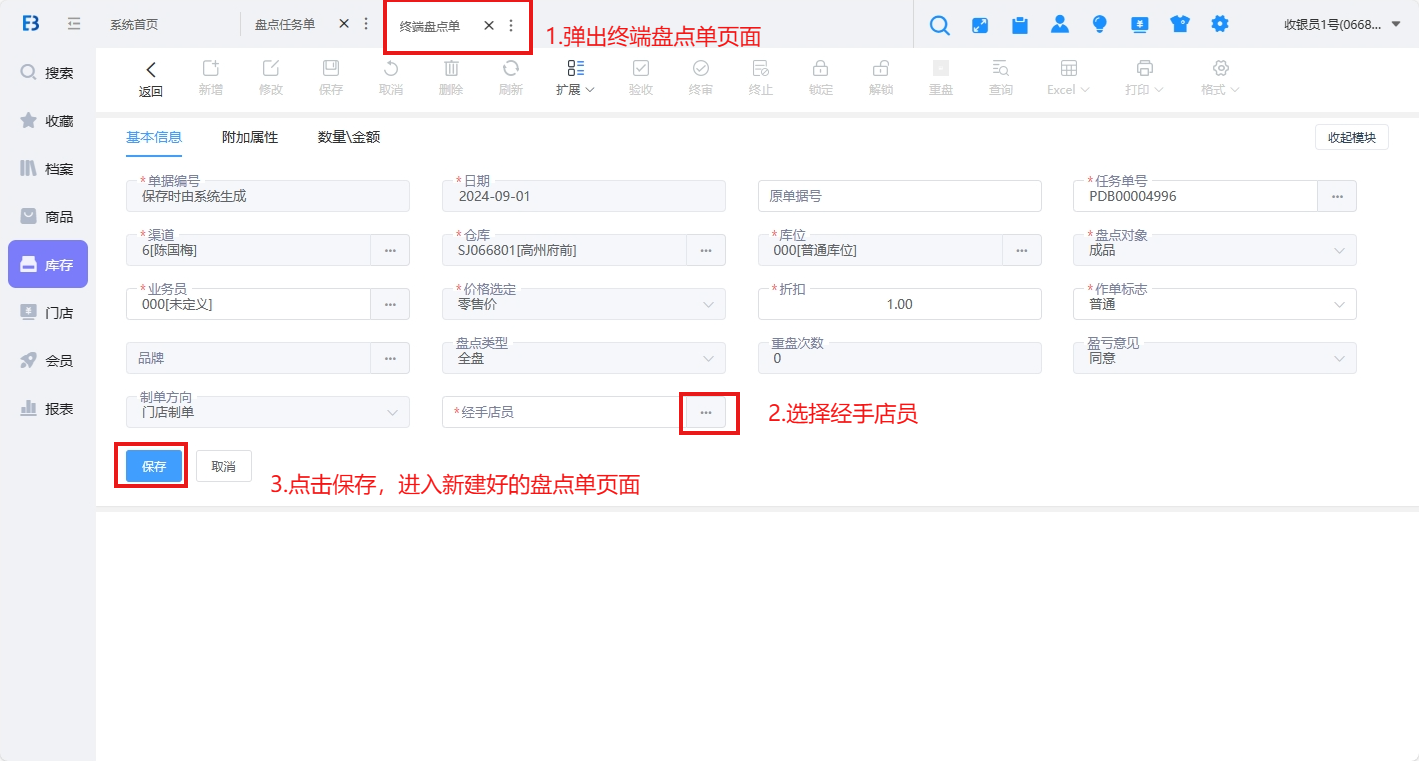Image resolution: width=1419 pixels, height=761 pixels.
Task: Open 商品 in the sidebar
Action: click(48, 217)
